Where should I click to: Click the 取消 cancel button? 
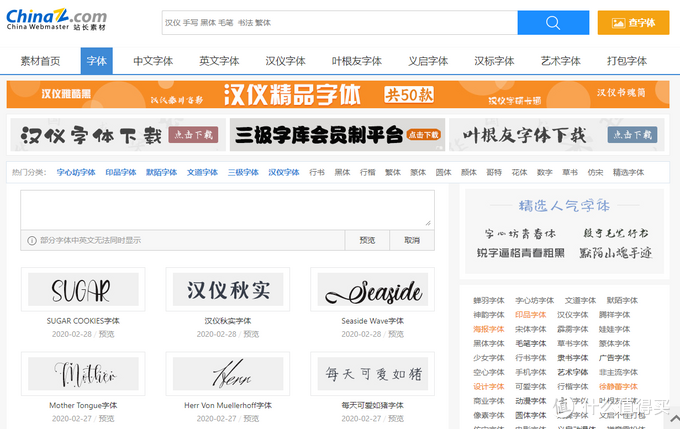point(412,240)
